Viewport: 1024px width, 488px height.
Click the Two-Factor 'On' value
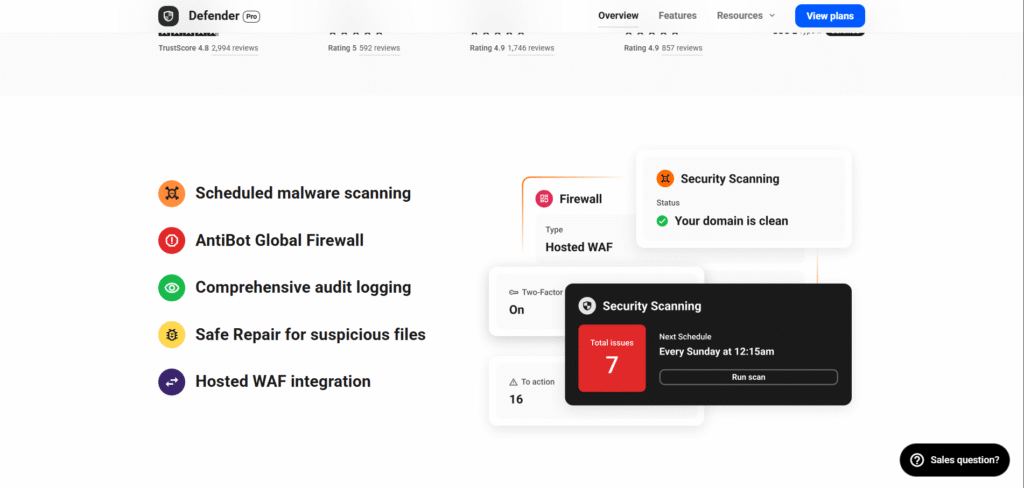click(x=517, y=310)
